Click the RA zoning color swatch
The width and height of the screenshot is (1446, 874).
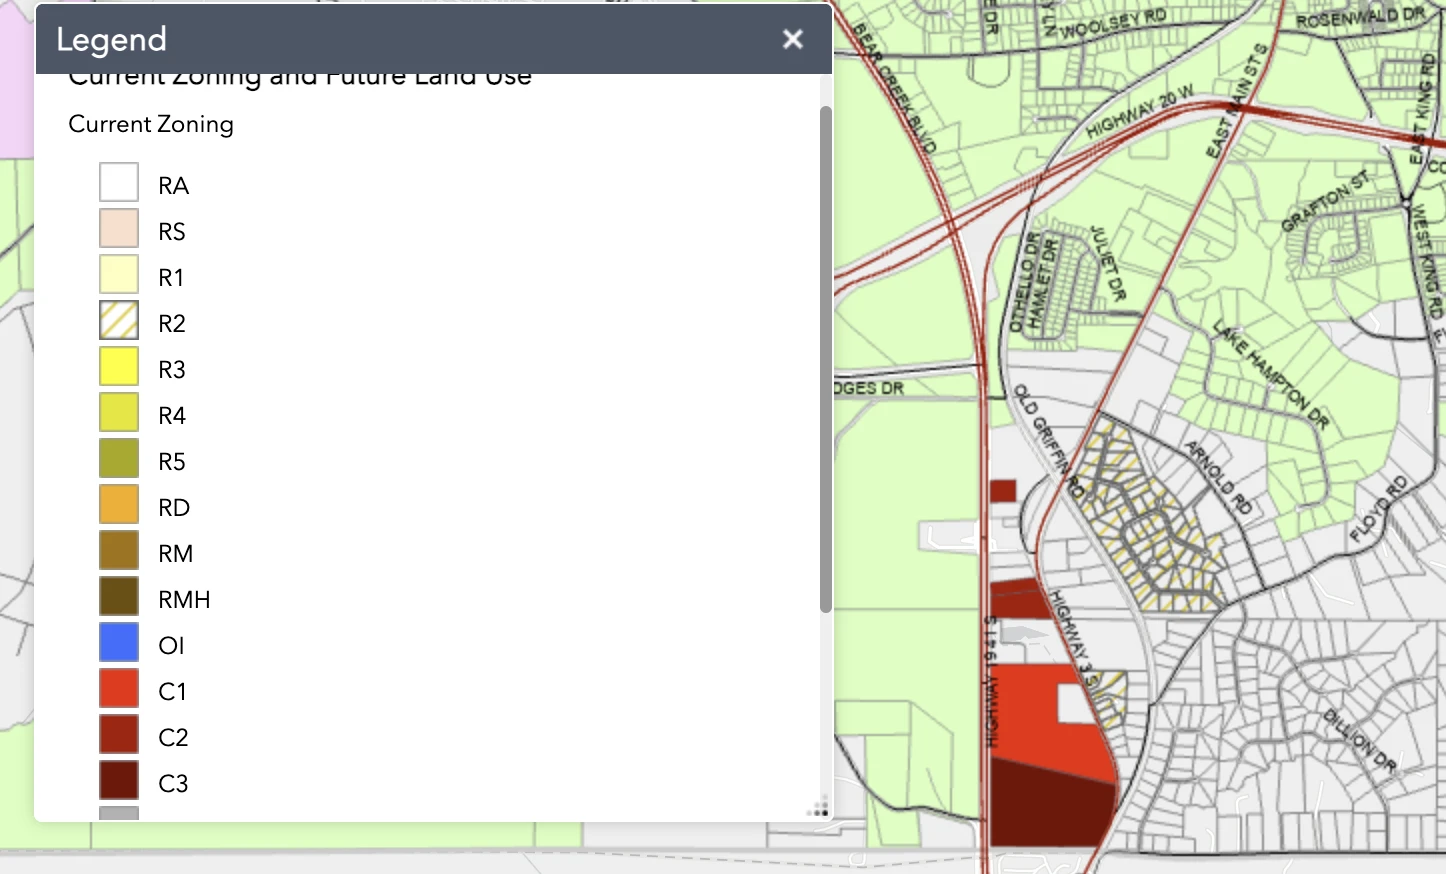point(119,183)
